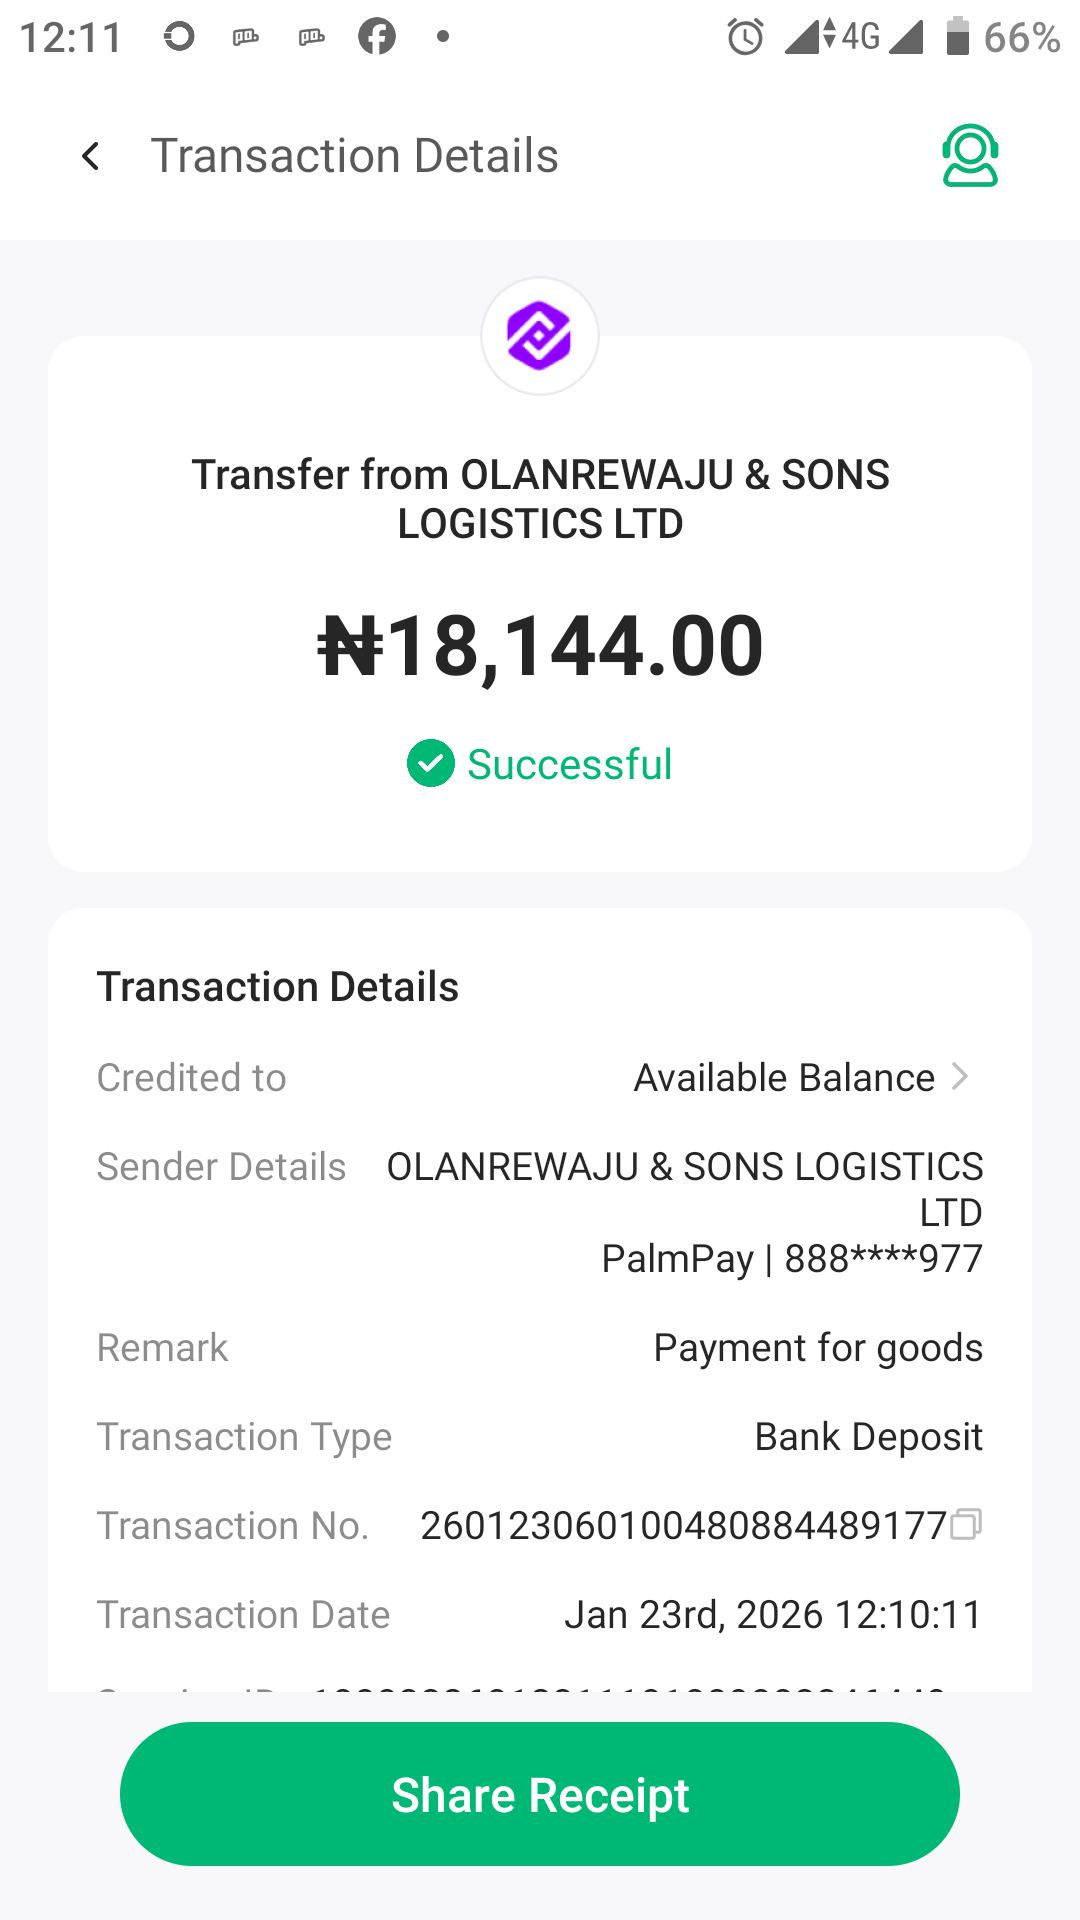The width and height of the screenshot is (1080, 1920).
Task: Tap the ₦18,144.00 amount
Action: coord(540,646)
